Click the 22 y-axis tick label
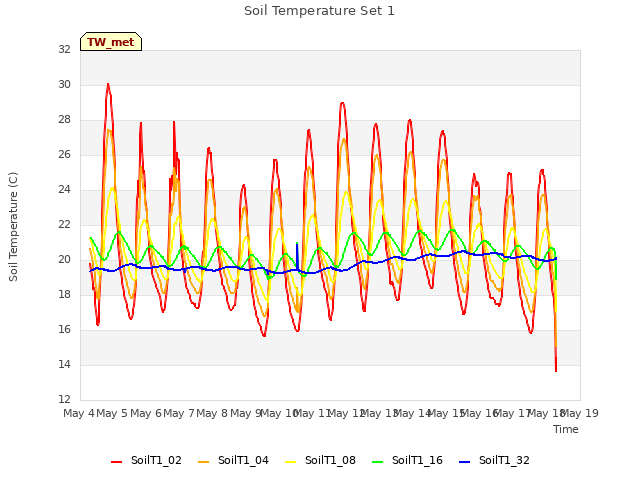Viewport: 640px width, 480px height. point(64,224)
